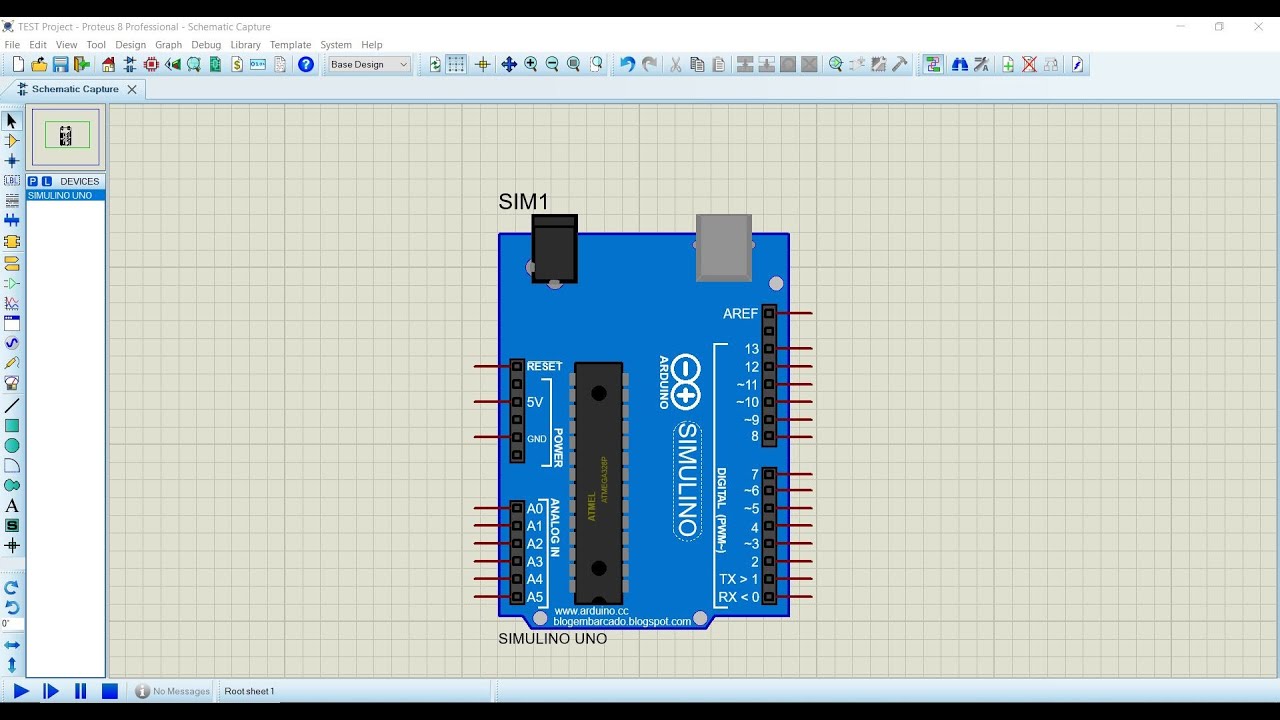
Task: Click the Remove Sheet red X icon
Action: (1029, 64)
